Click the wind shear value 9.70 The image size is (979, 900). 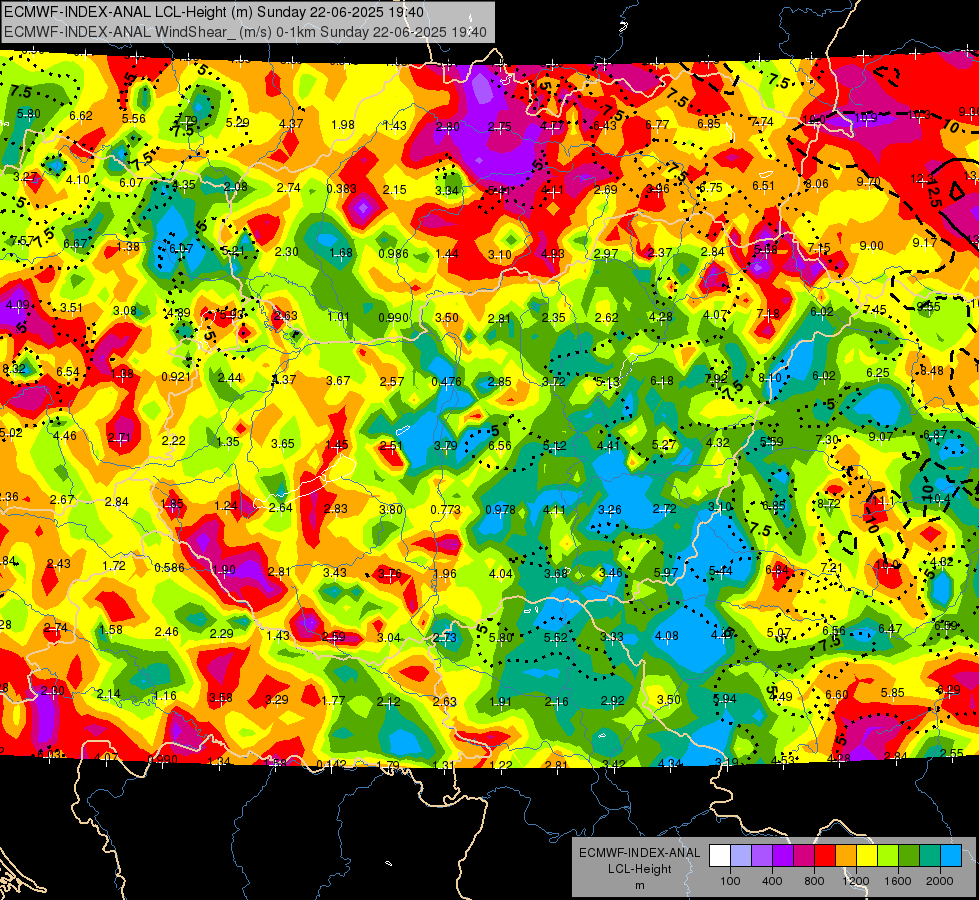pos(868,182)
